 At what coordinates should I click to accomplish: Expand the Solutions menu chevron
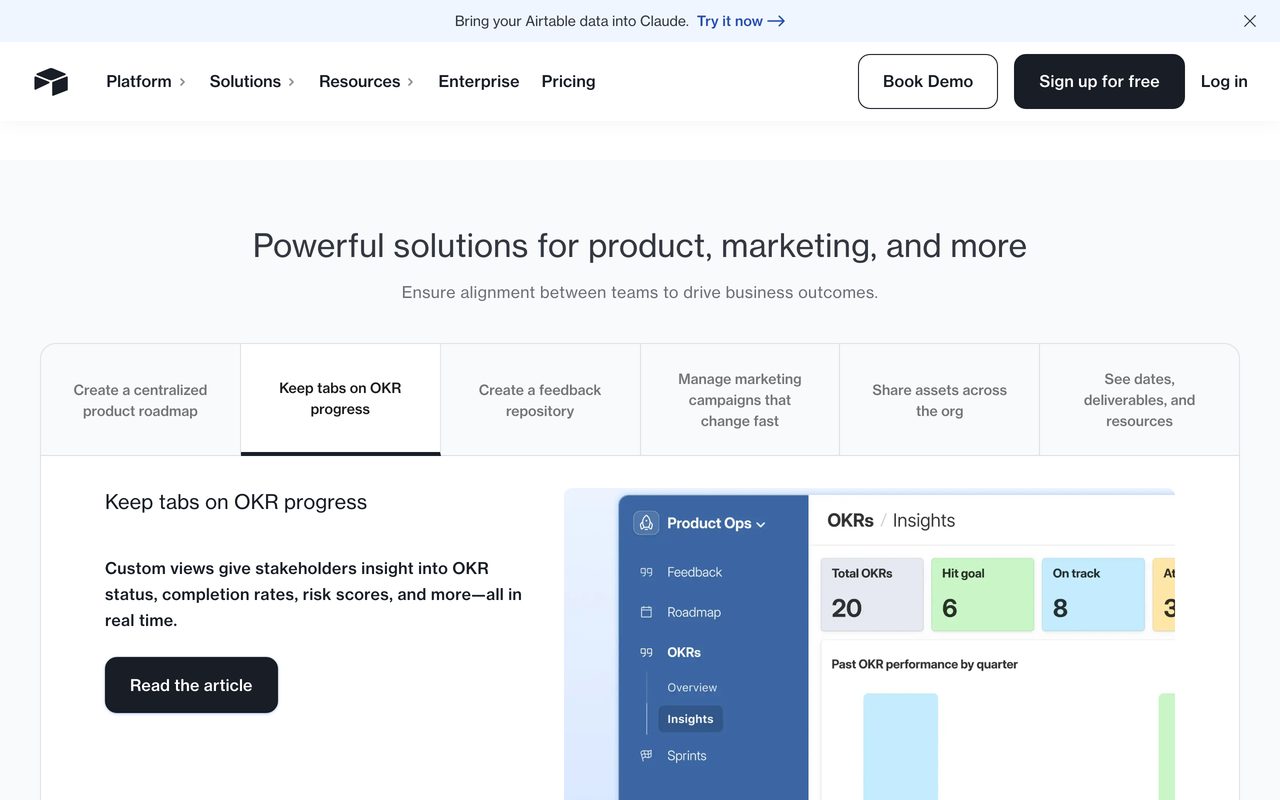(291, 82)
